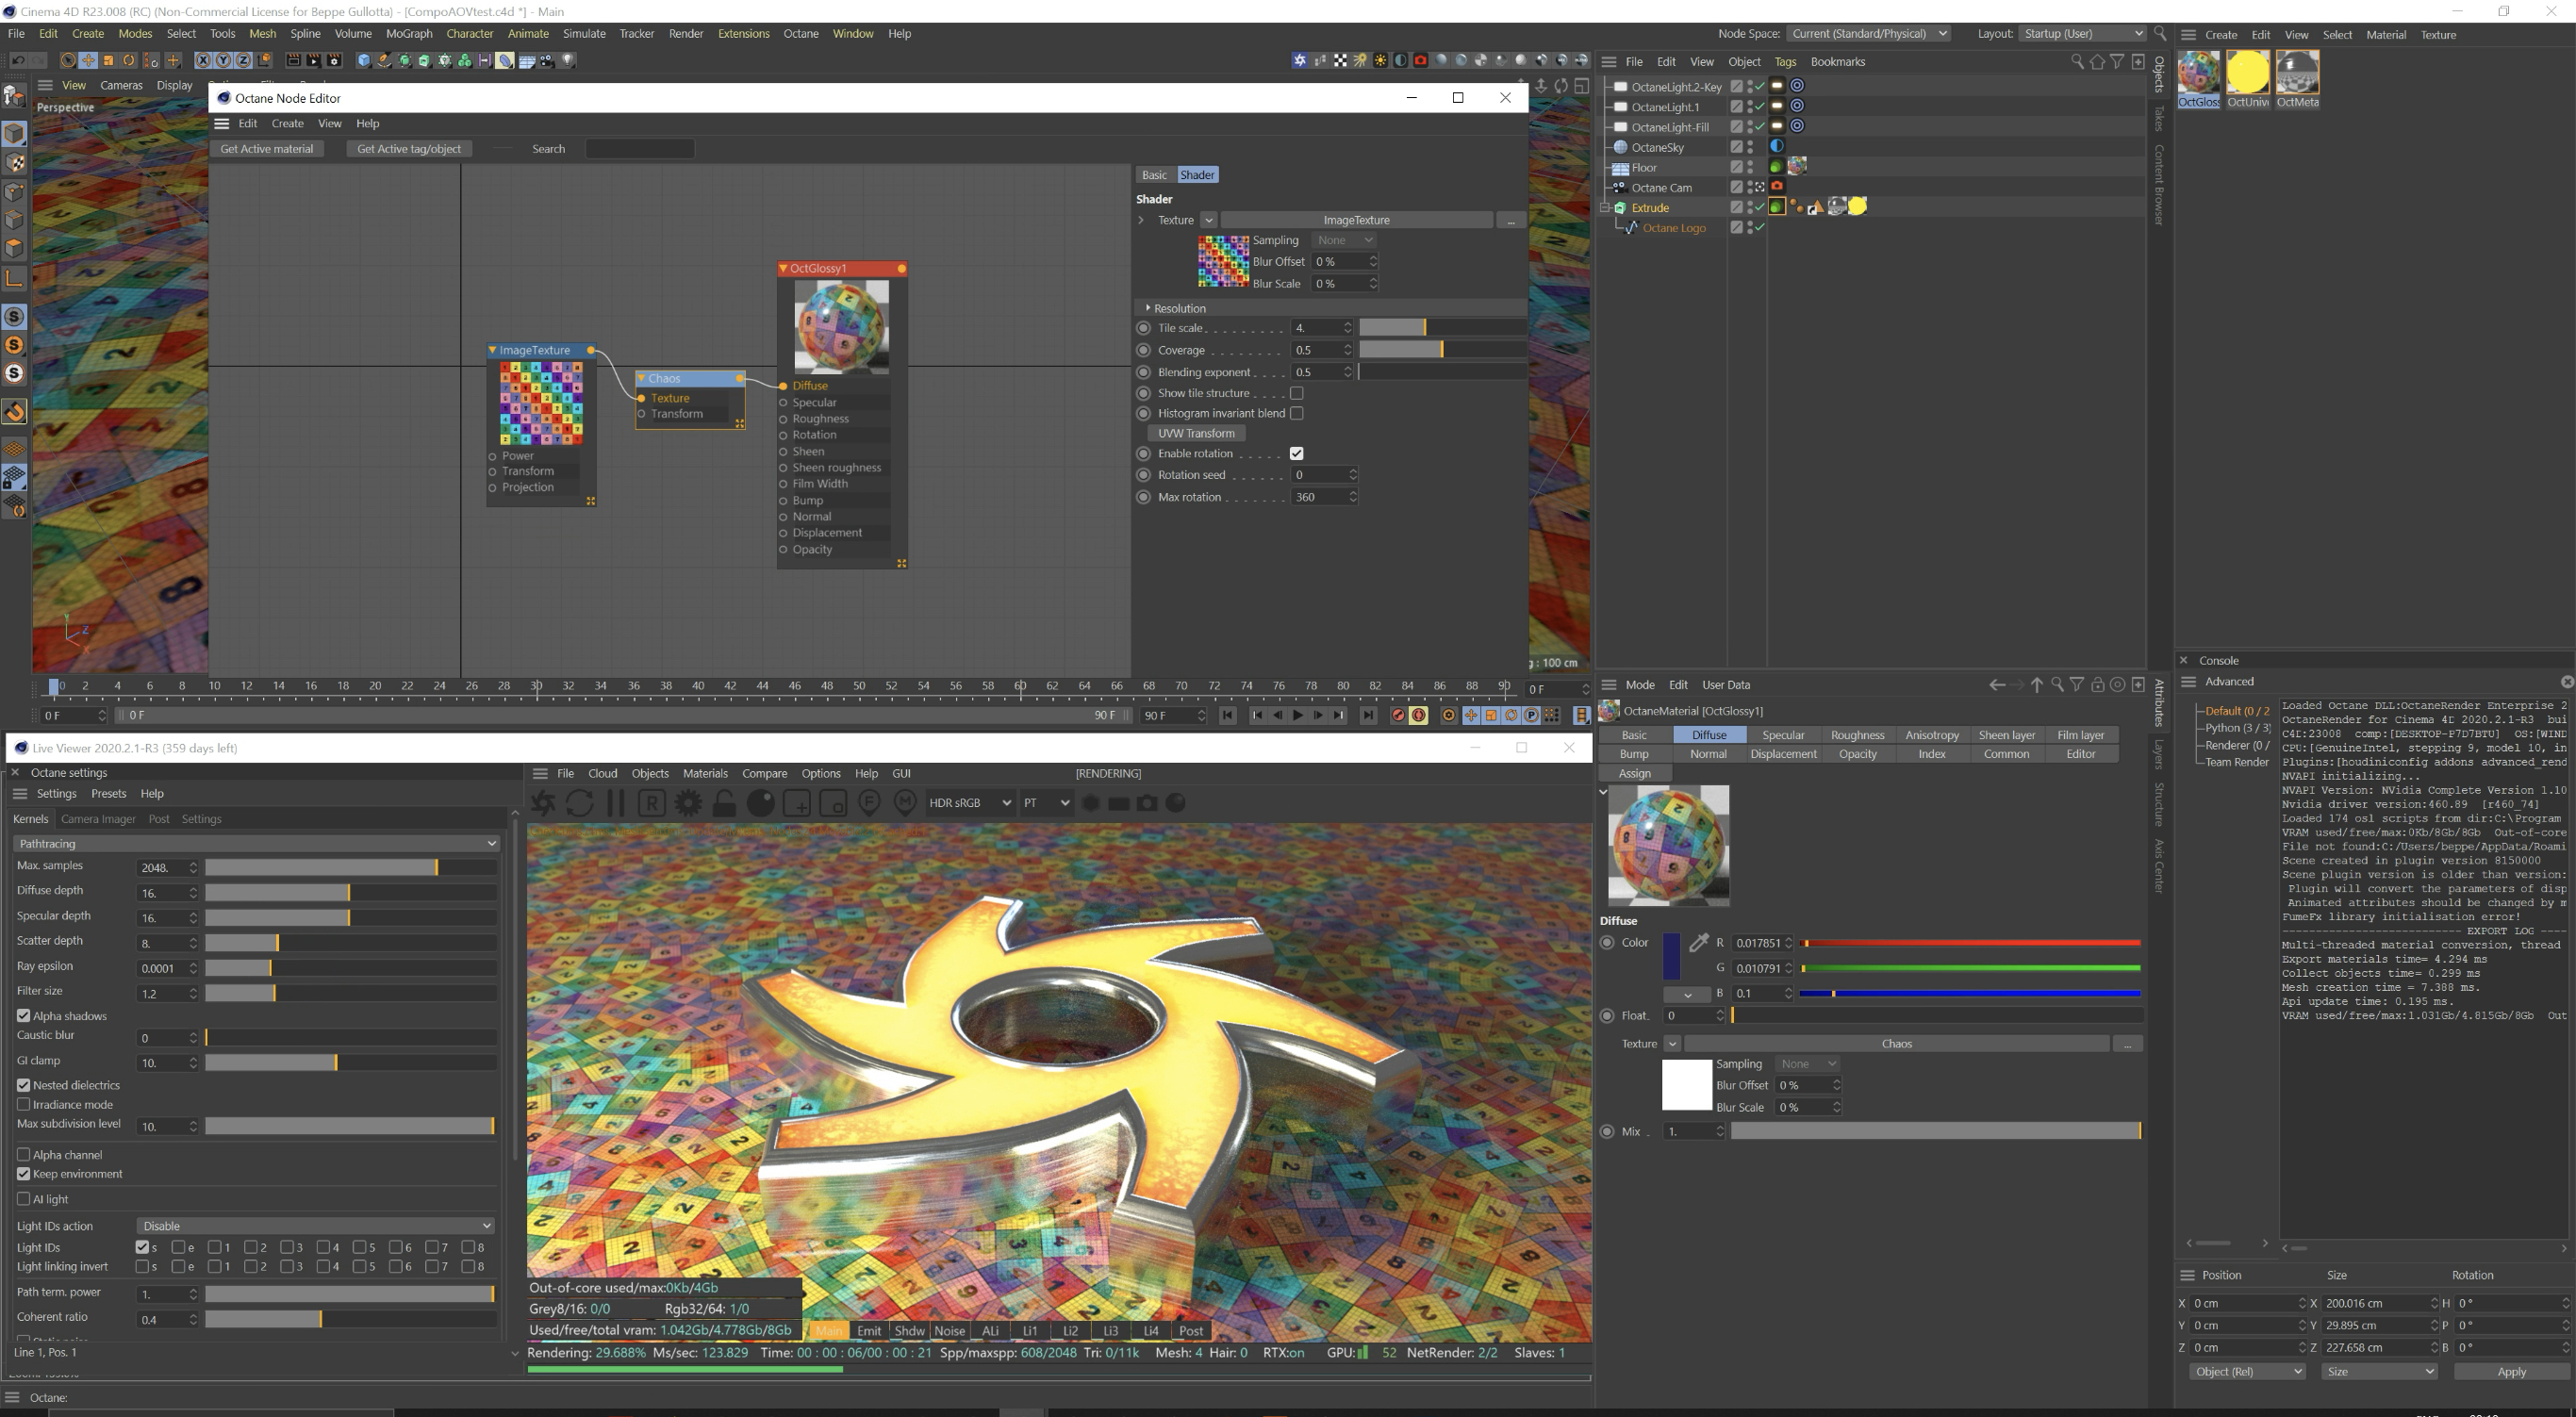
Task: Expand the Resolution section in Shader
Action: coord(1179,308)
